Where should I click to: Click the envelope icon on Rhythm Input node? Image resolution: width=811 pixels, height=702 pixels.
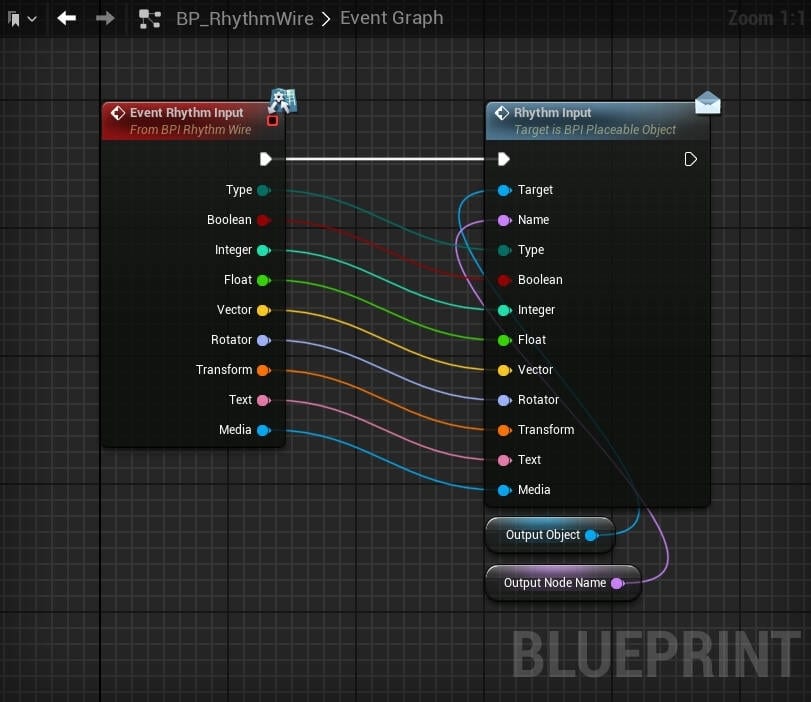[x=708, y=102]
